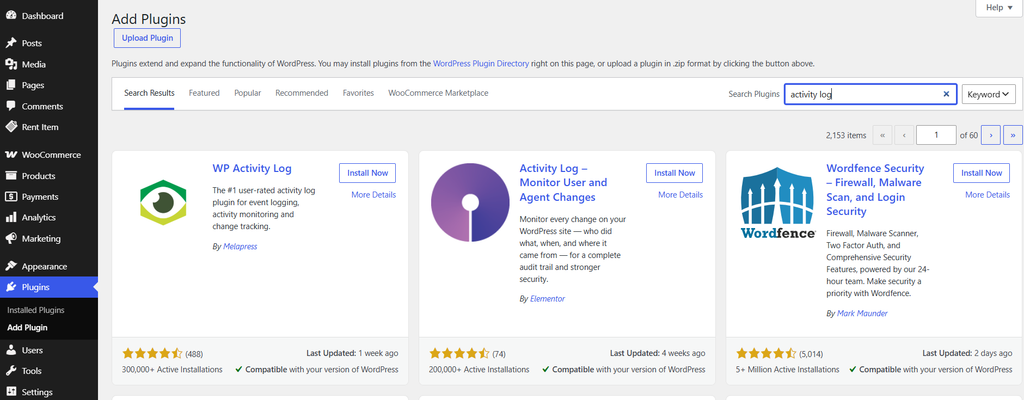Open the Recommended tab
The height and width of the screenshot is (400, 1024).
click(302, 93)
